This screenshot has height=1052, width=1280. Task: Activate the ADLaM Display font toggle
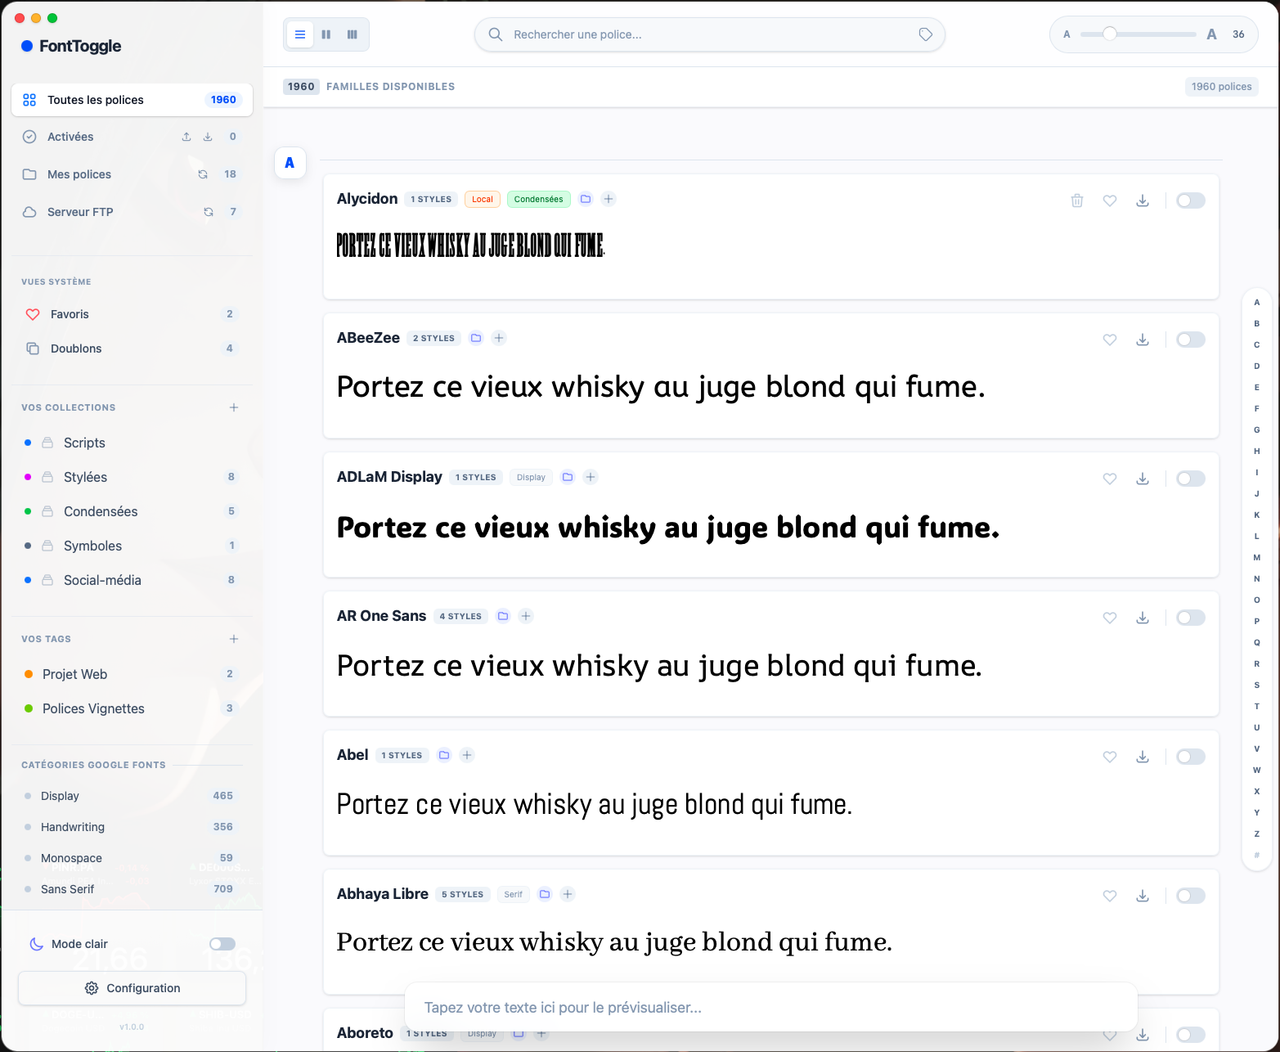click(1190, 478)
